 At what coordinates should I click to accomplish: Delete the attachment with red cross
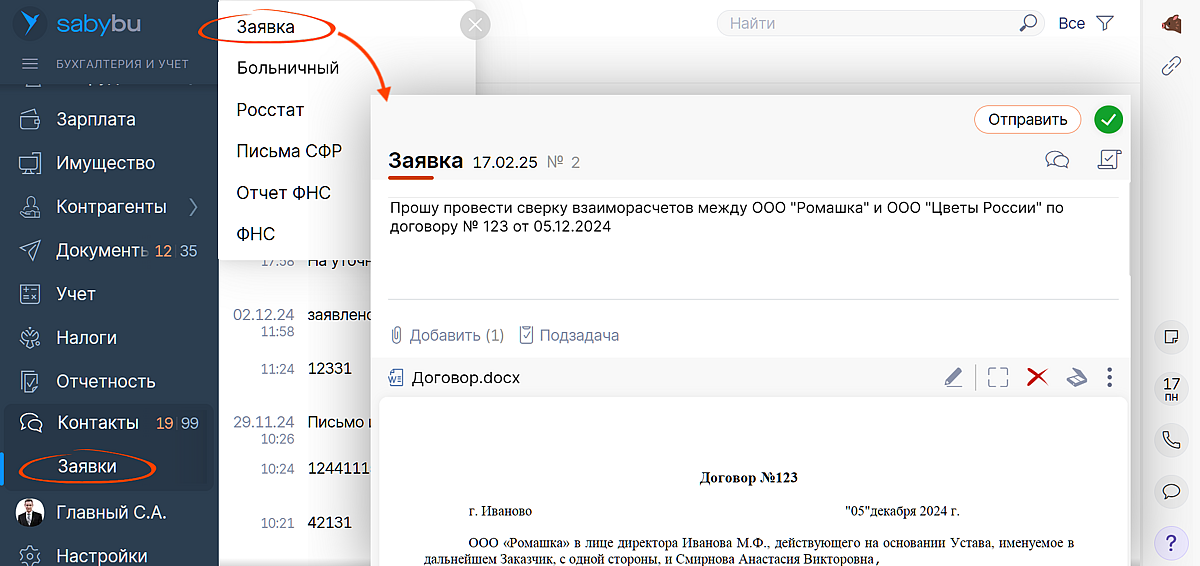pos(1037,377)
